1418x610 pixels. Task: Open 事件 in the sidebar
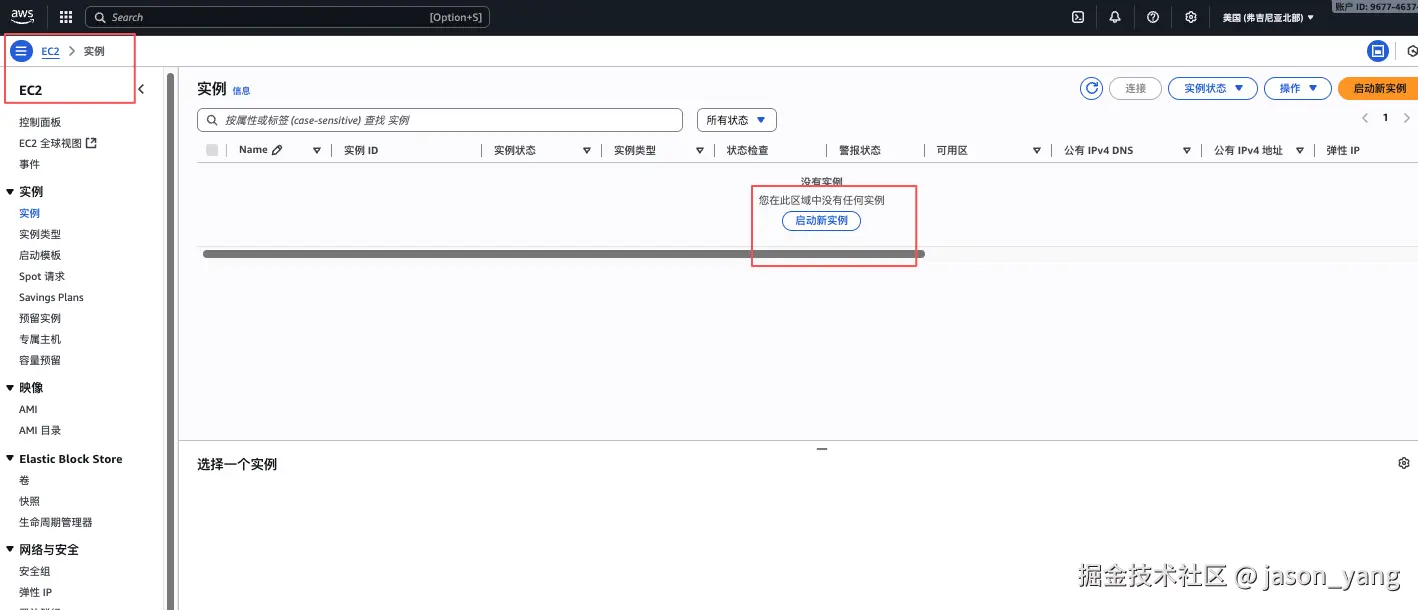click(29, 164)
